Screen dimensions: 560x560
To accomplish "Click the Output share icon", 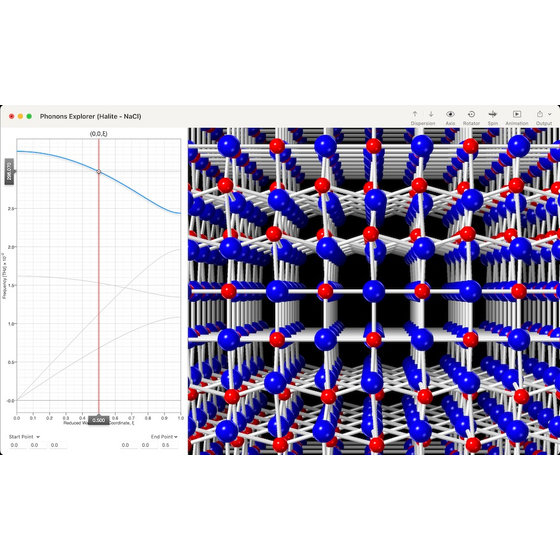I will point(540,114).
